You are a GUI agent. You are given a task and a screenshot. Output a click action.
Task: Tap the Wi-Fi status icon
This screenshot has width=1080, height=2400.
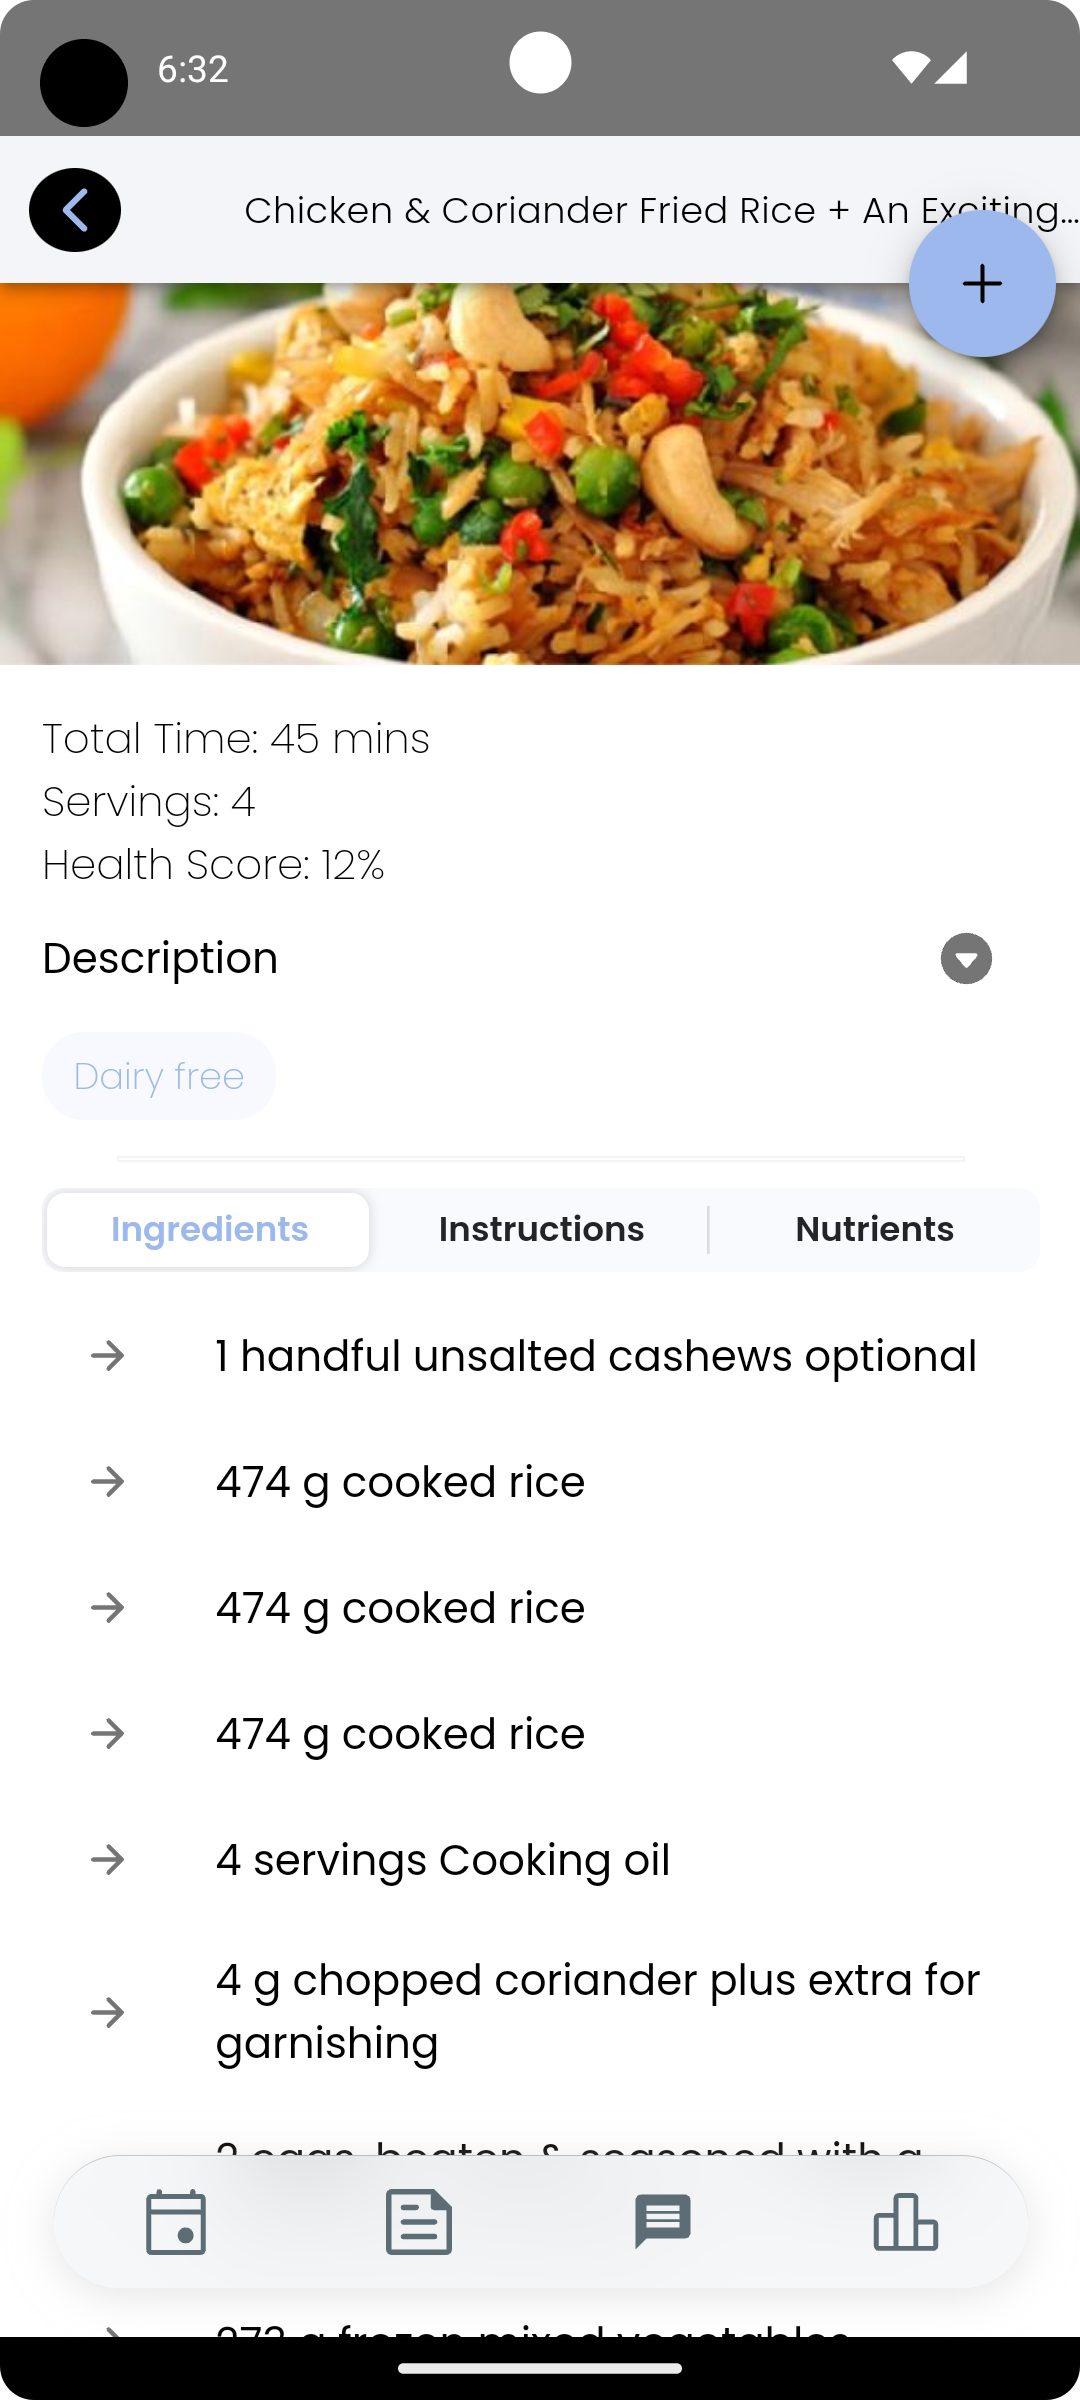pos(910,67)
